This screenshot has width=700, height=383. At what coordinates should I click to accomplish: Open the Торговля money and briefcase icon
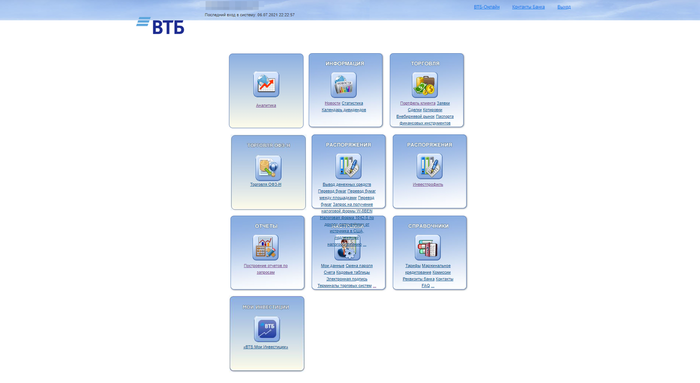[x=425, y=85]
